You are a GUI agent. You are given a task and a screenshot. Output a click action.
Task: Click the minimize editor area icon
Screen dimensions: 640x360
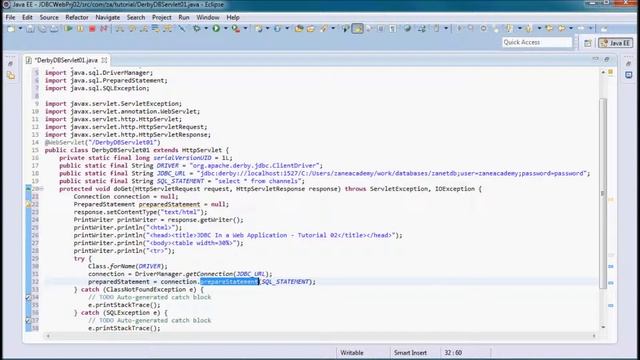[x=596, y=60]
